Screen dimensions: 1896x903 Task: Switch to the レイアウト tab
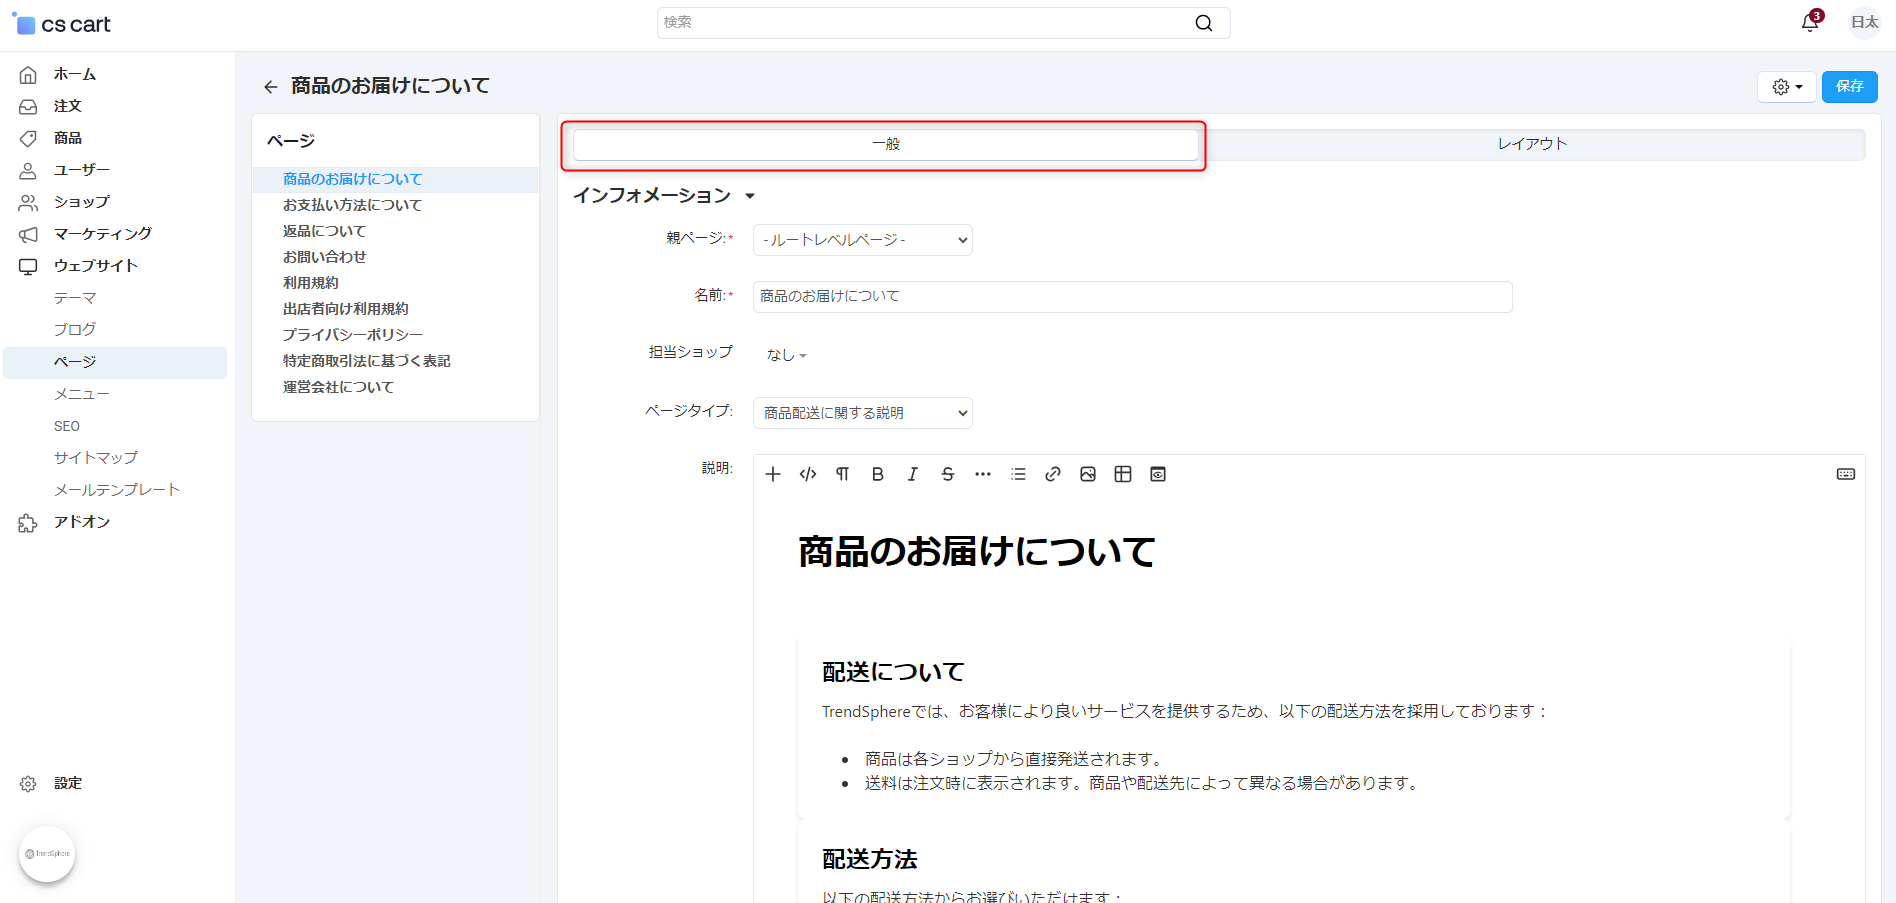click(1531, 144)
